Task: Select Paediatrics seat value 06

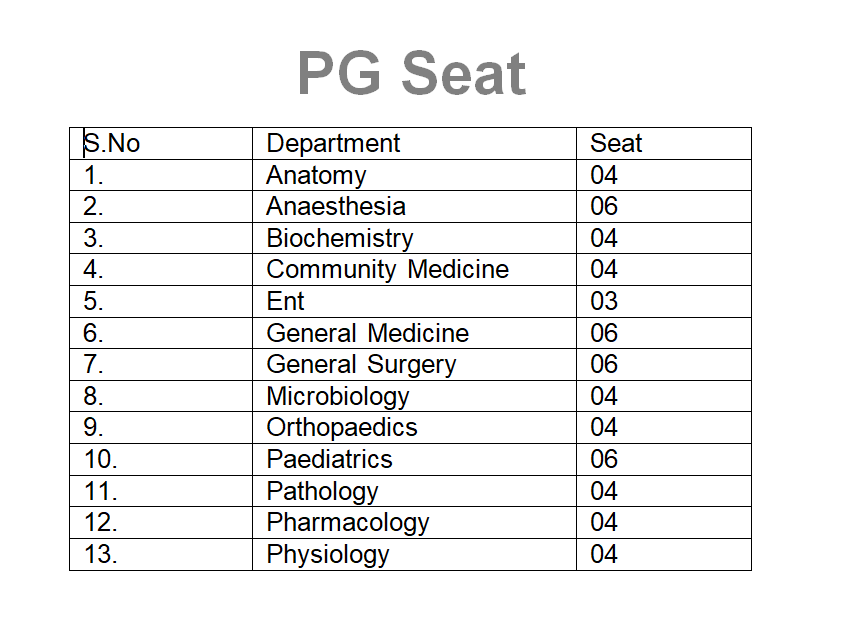Action: coord(604,460)
